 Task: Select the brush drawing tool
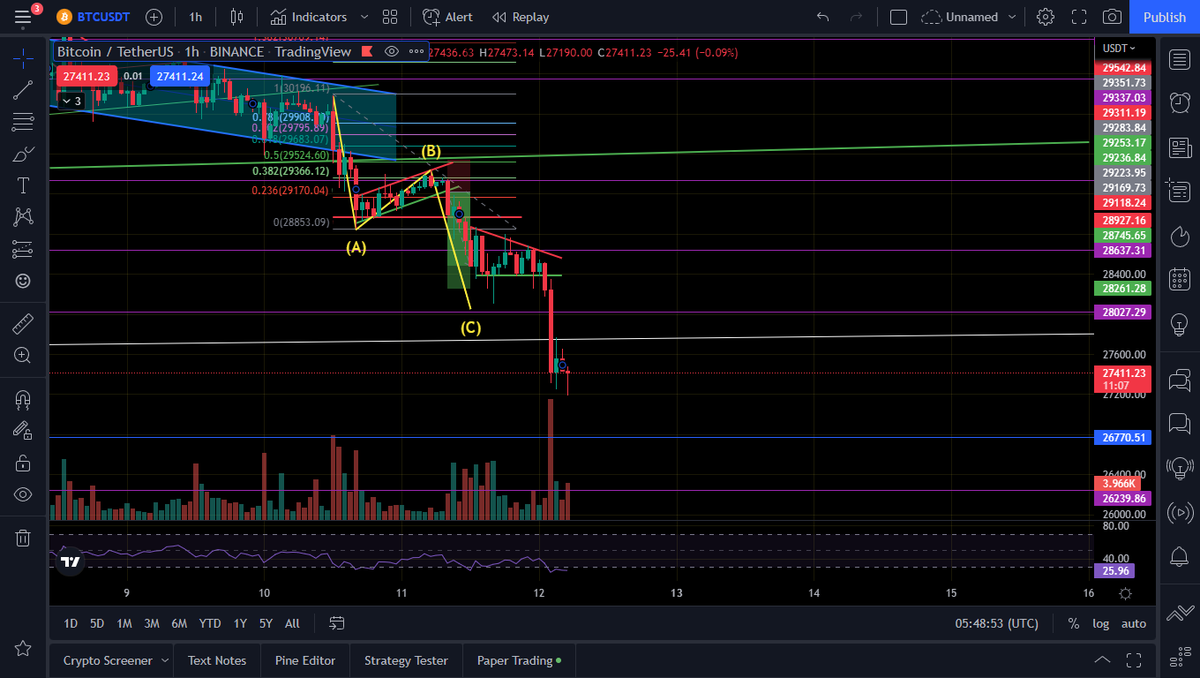tap(22, 154)
